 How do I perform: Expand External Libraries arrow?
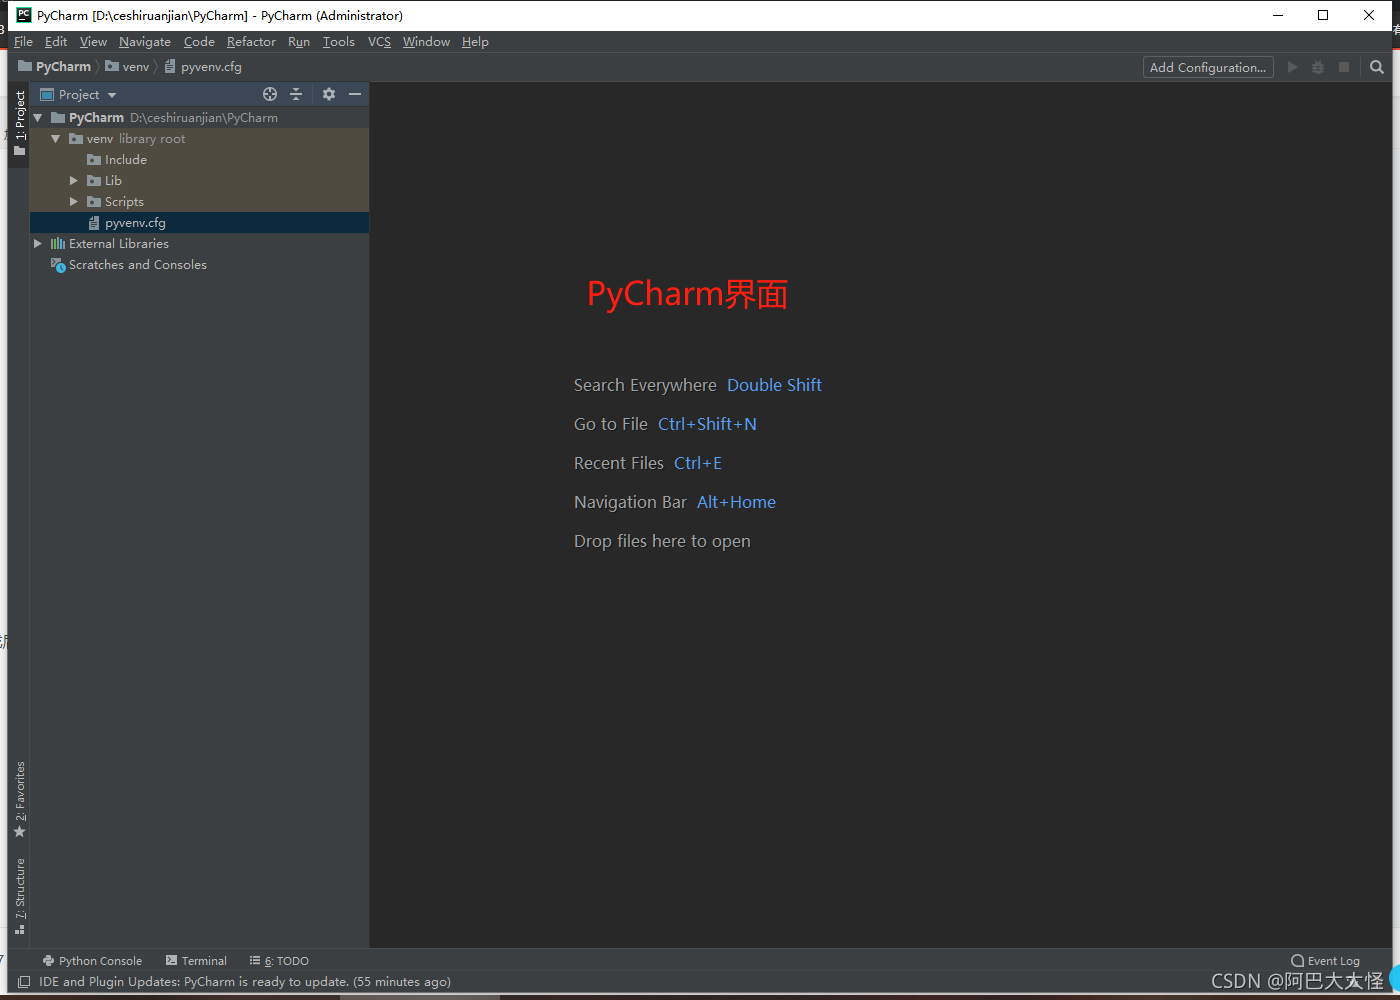[38, 244]
